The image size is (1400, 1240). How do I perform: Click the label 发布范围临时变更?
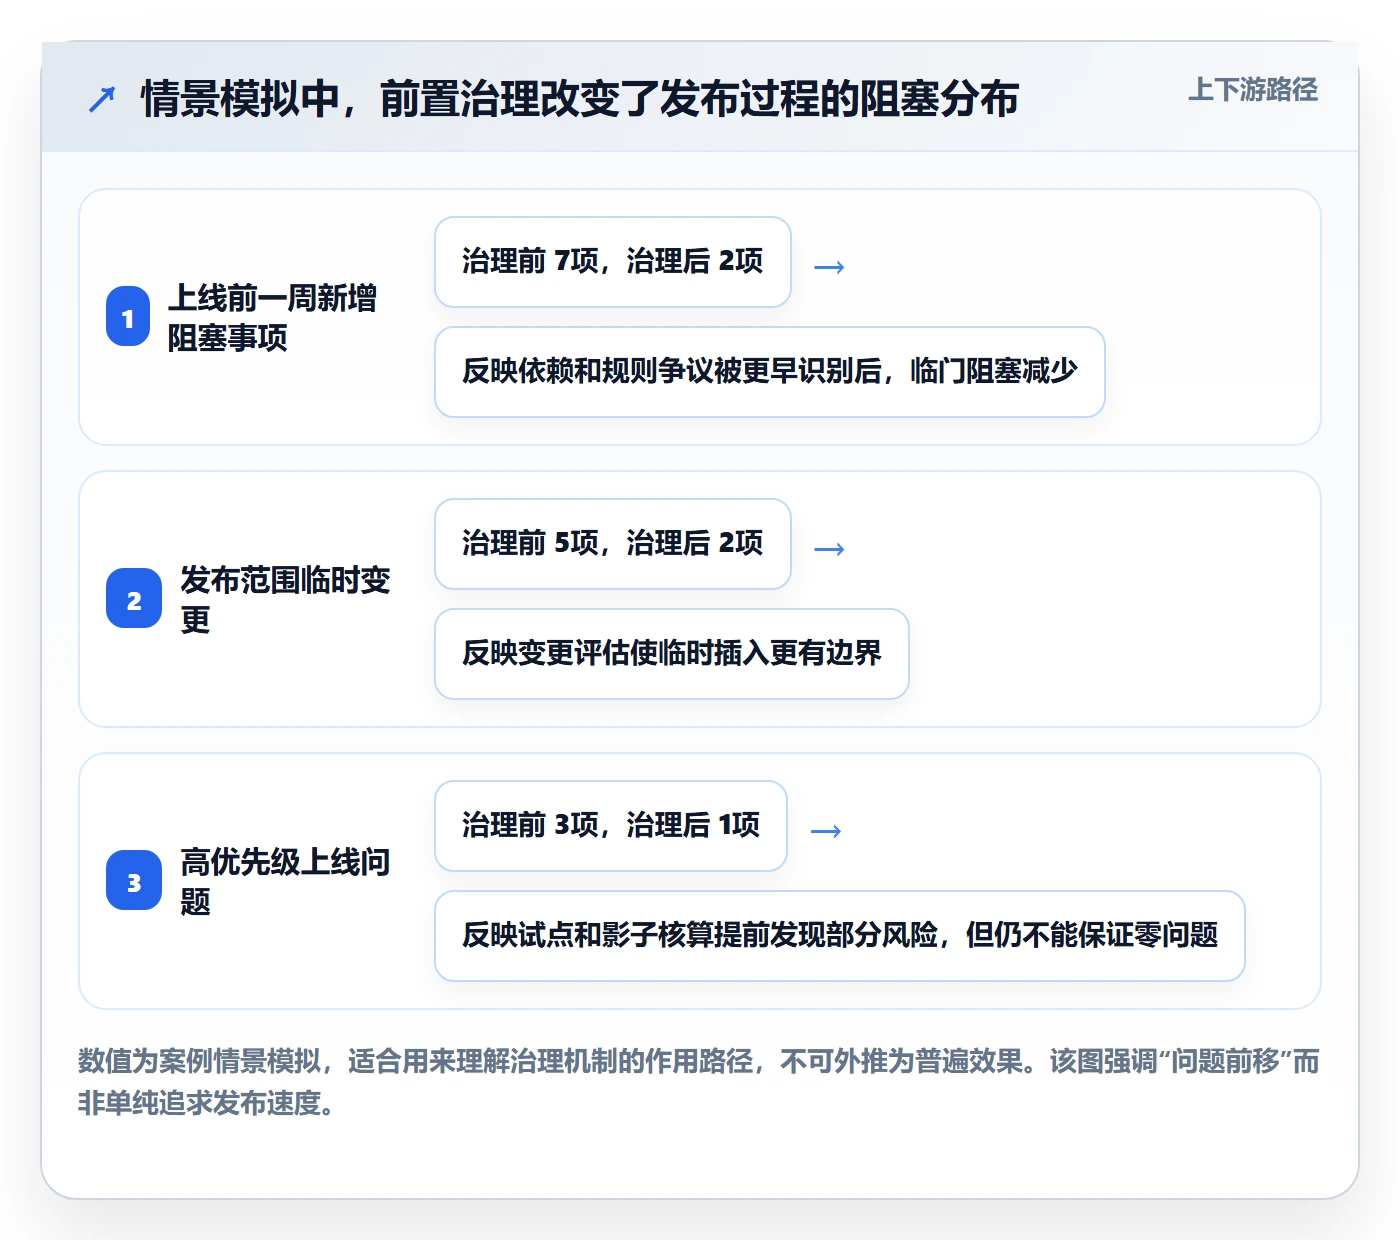[285, 600]
